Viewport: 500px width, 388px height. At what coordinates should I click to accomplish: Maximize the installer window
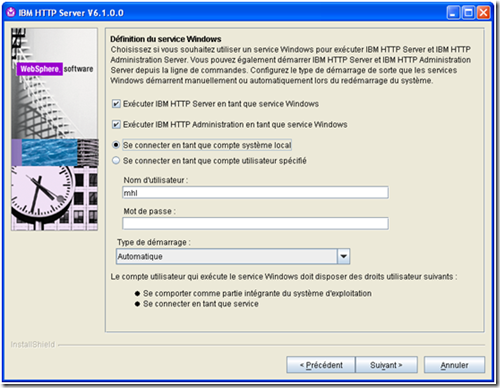click(x=468, y=13)
